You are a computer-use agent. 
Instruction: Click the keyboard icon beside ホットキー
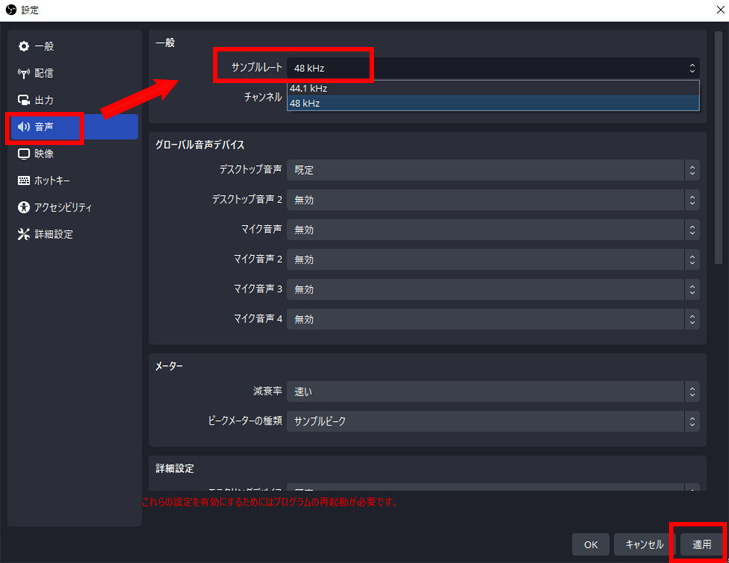click(x=24, y=180)
